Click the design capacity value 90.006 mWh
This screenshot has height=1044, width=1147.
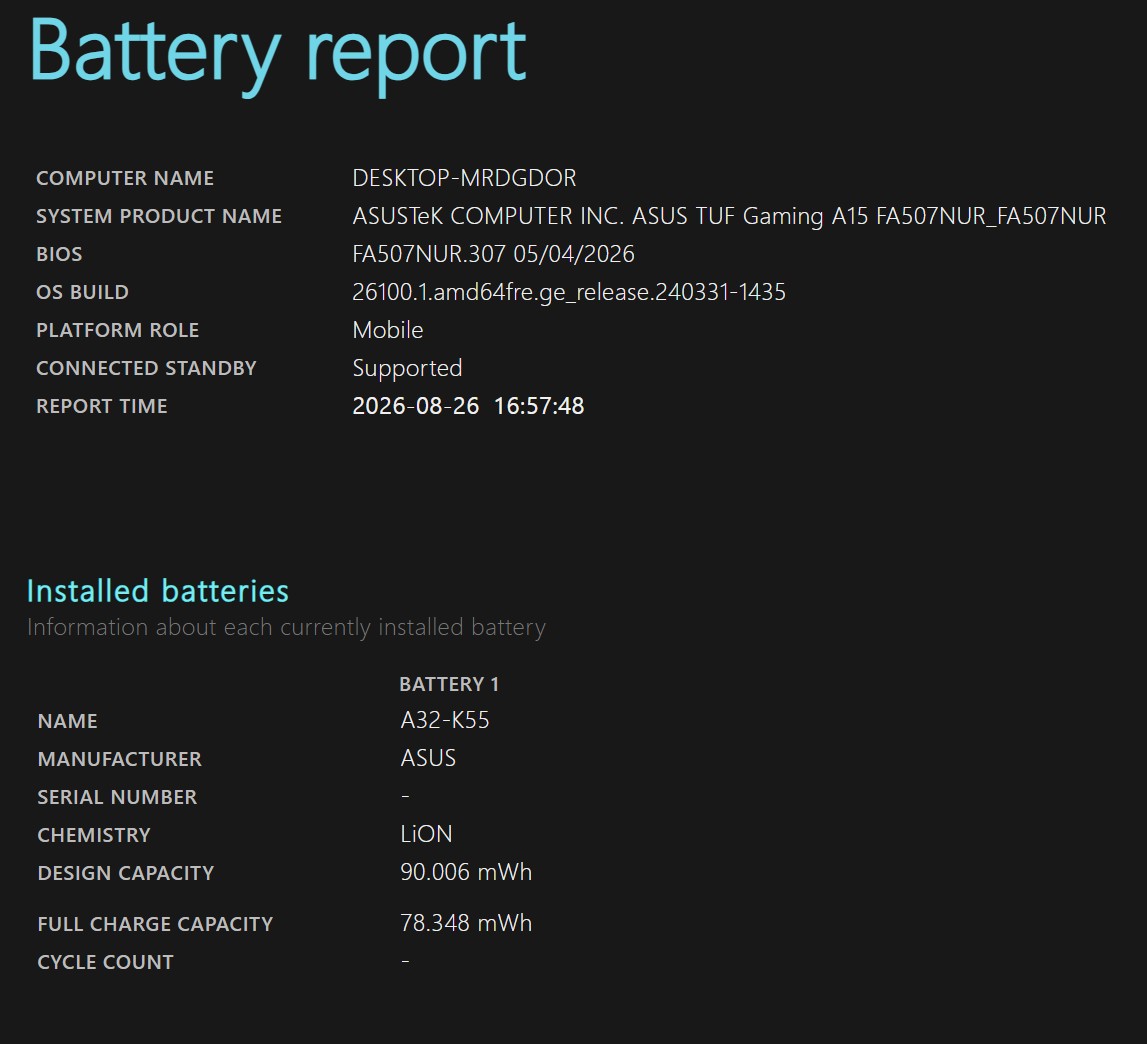(x=466, y=872)
